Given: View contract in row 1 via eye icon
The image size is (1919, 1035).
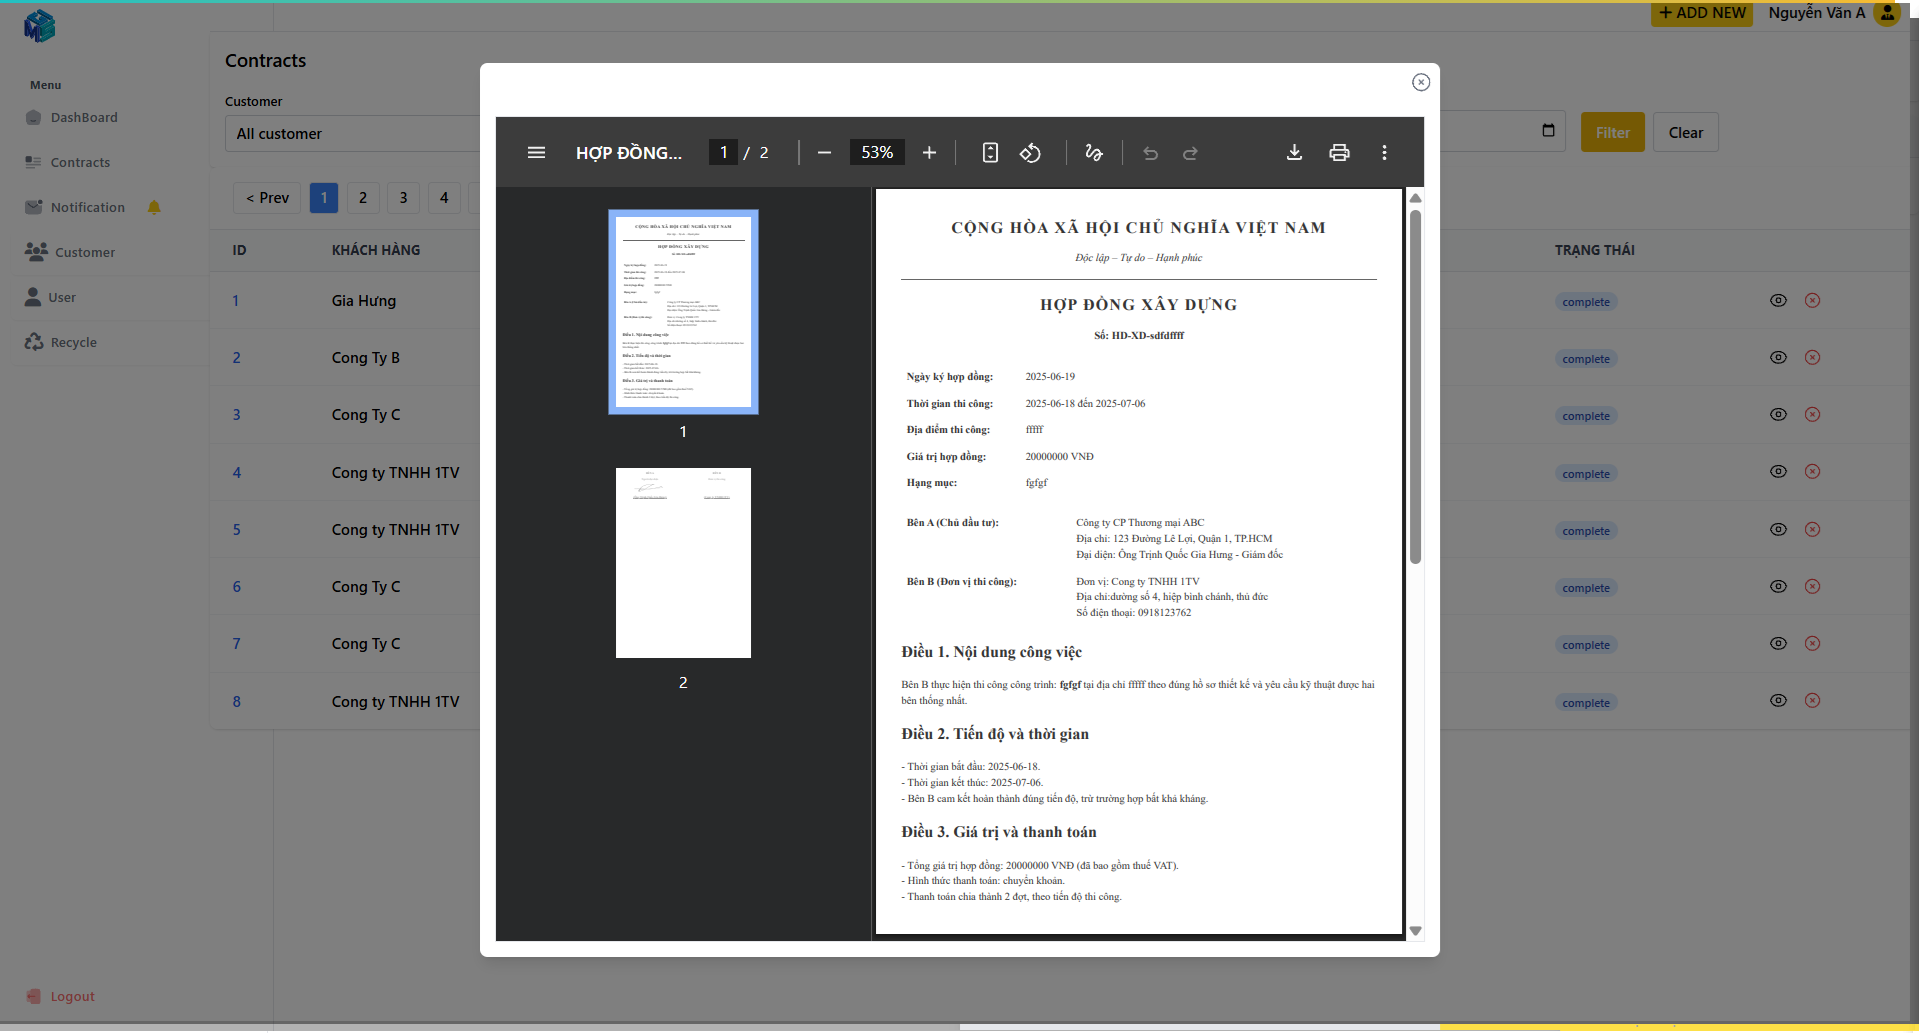Looking at the screenshot, I should tap(1778, 300).
